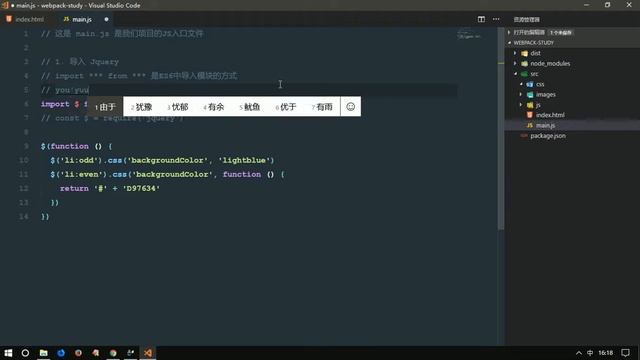Screen dimensions: 640x360
Task: Open the editor more actions ellipsis
Action: [496, 19]
